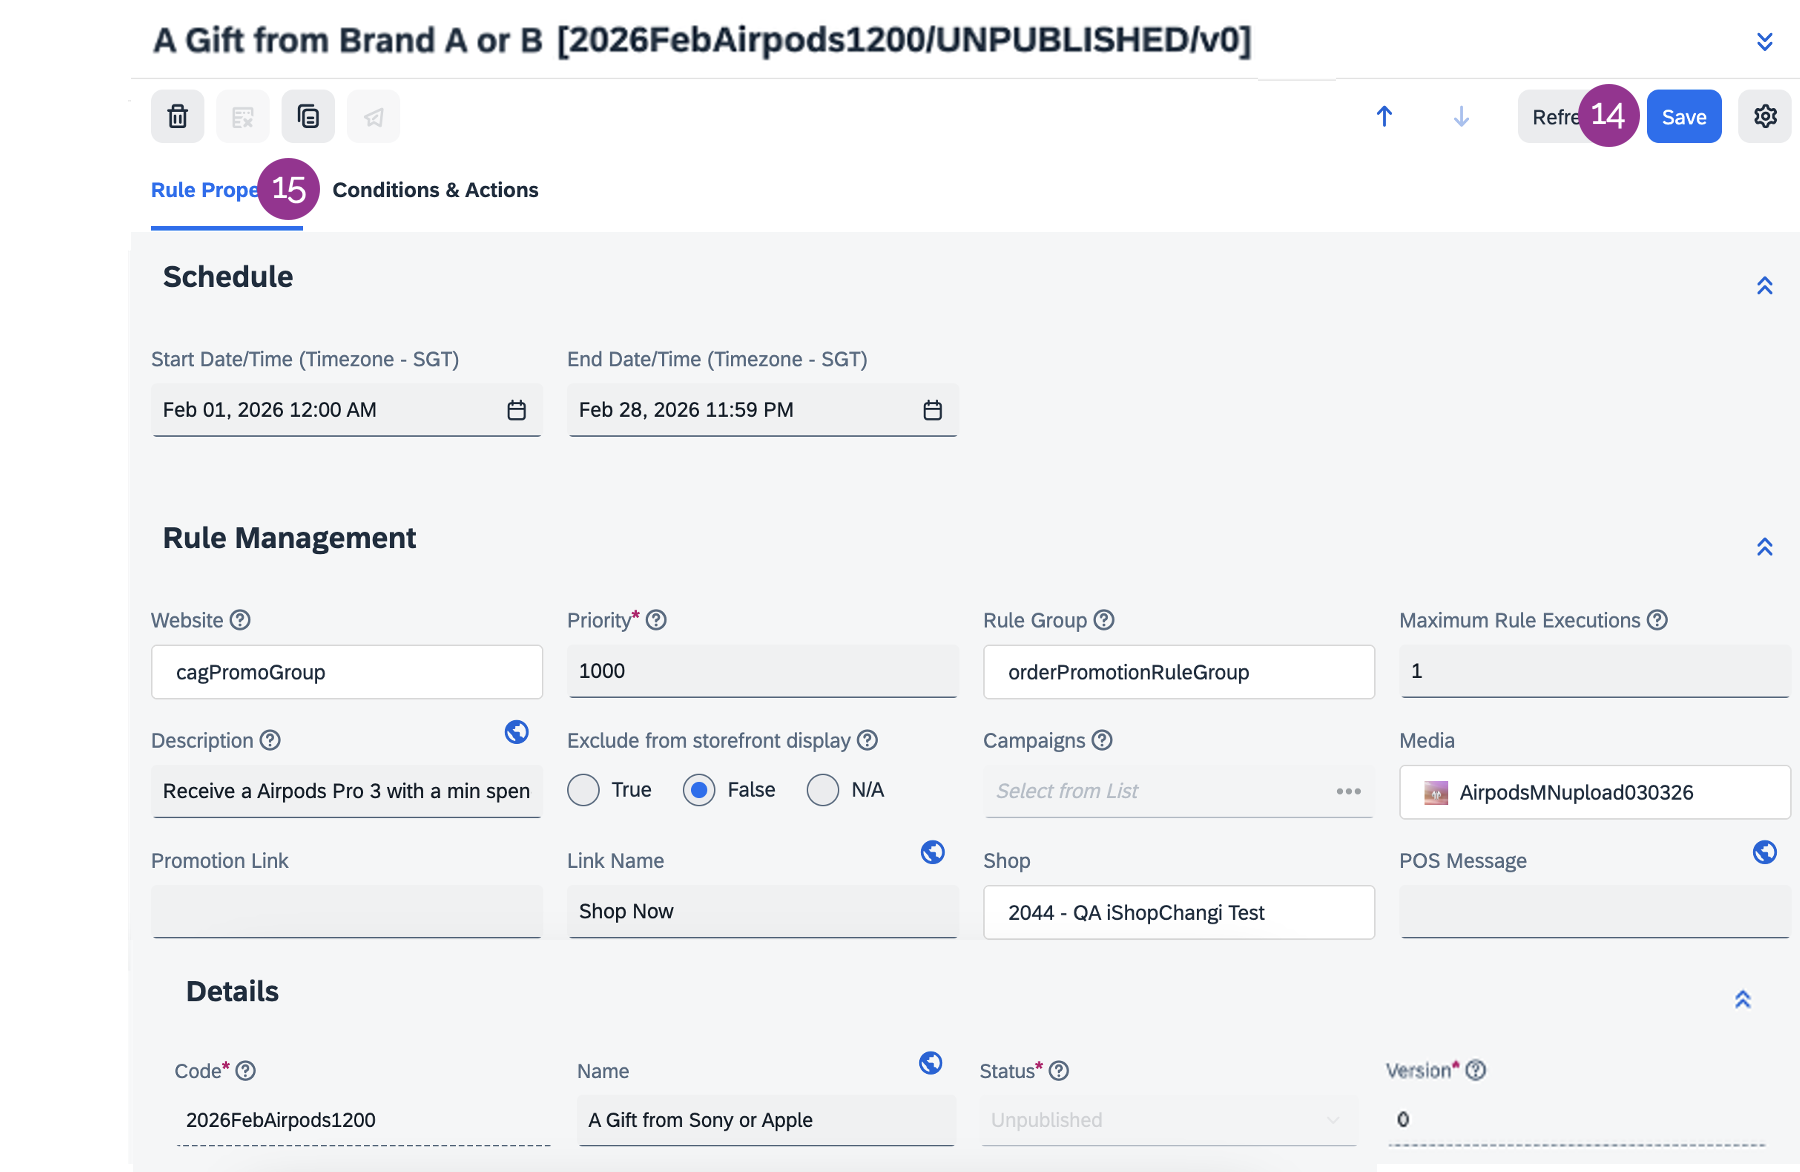The width and height of the screenshot is (1800, 1172).
Task: Click the globe icon beside Description
Action: tap(516, 732)
